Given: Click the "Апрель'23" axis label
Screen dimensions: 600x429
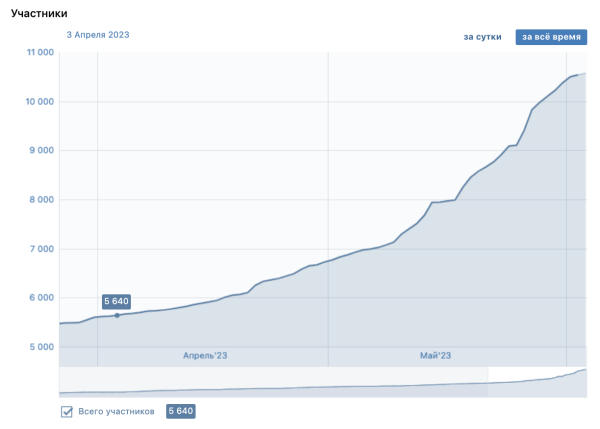Looking at the screenshot, I should 204,355.
